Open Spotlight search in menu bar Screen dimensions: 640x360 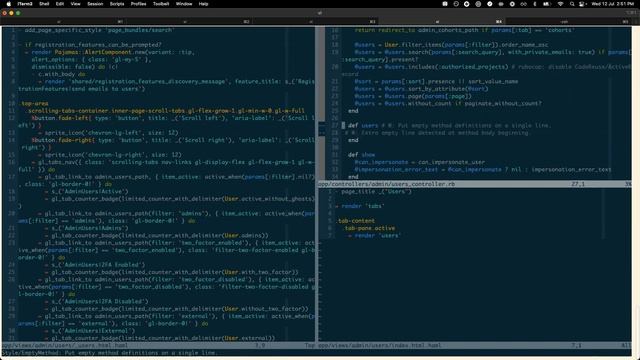(x=572, y=4)
